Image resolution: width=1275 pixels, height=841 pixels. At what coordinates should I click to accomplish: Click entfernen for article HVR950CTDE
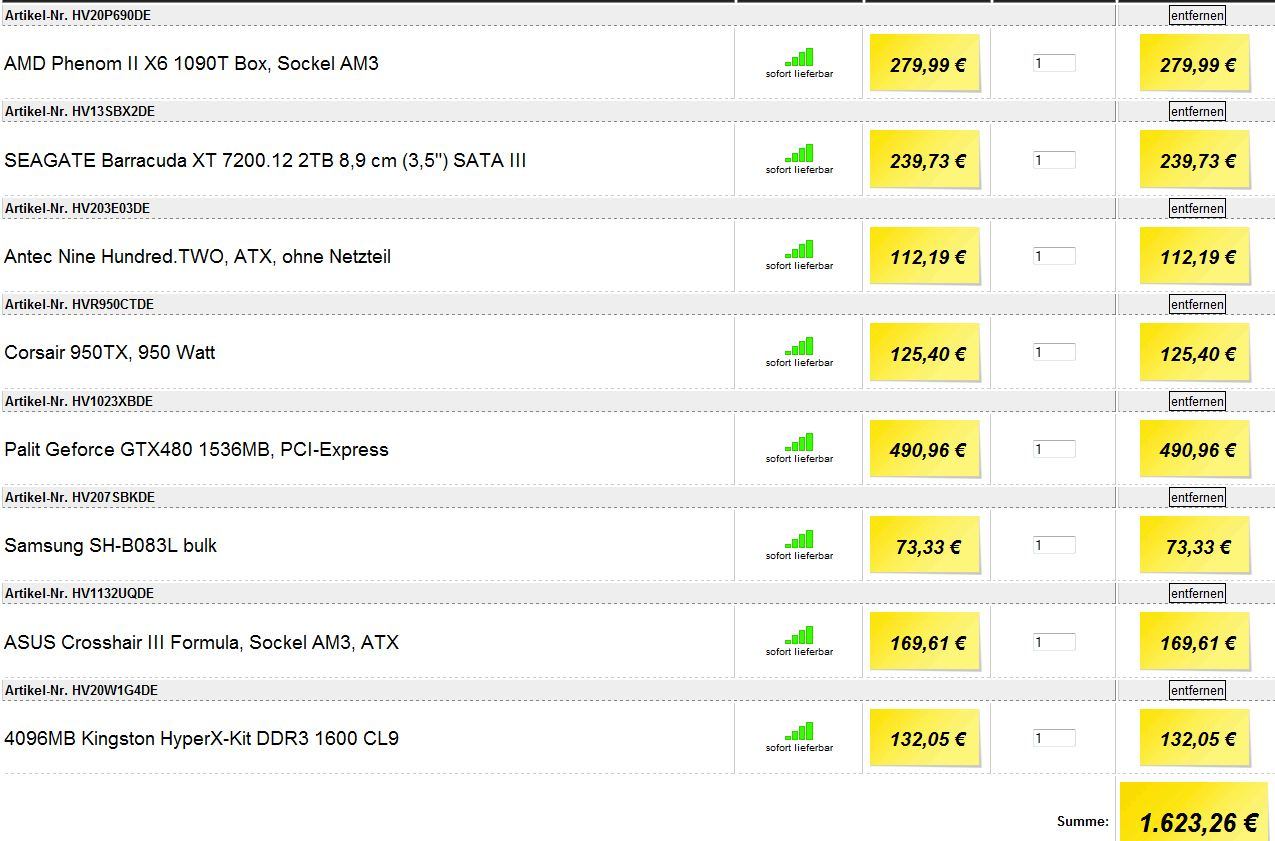pyautogui.click(x=1197, y=304)
